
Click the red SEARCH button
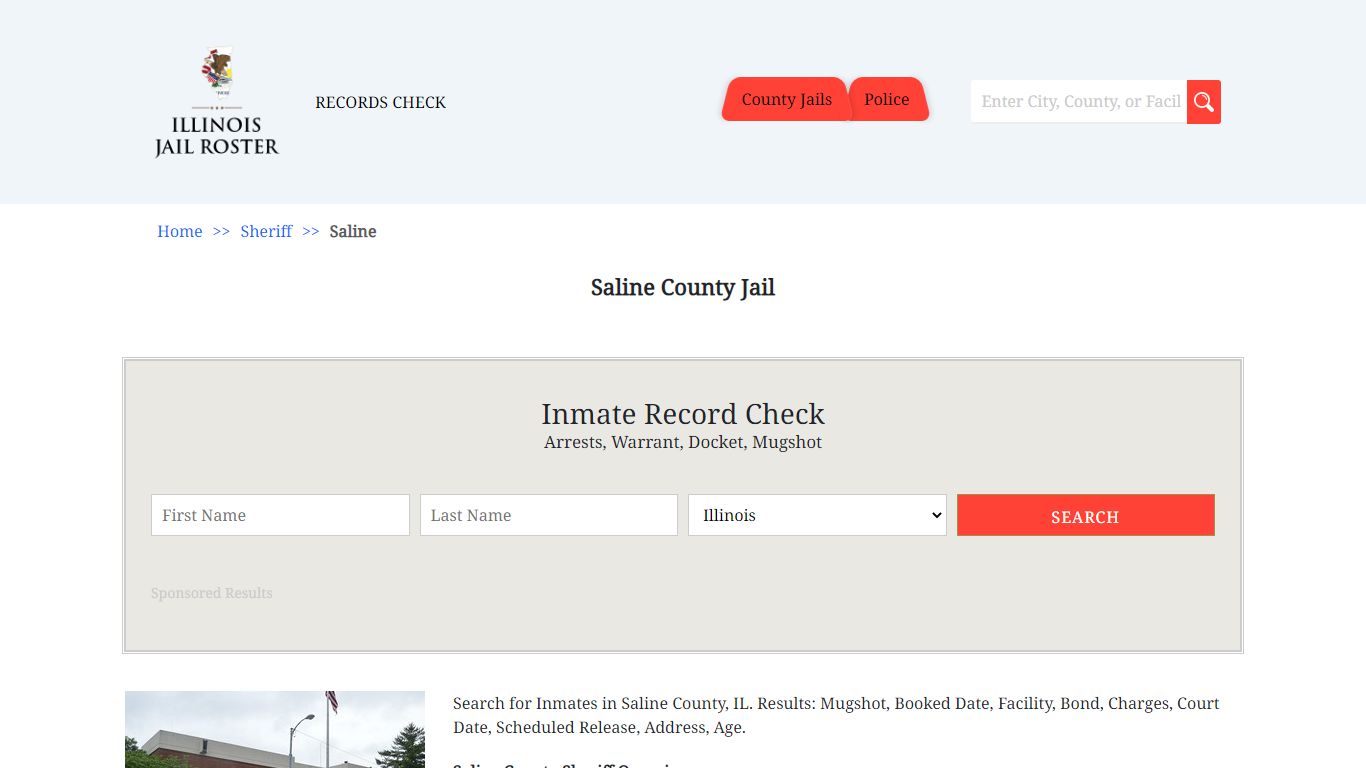[1086, 515]
